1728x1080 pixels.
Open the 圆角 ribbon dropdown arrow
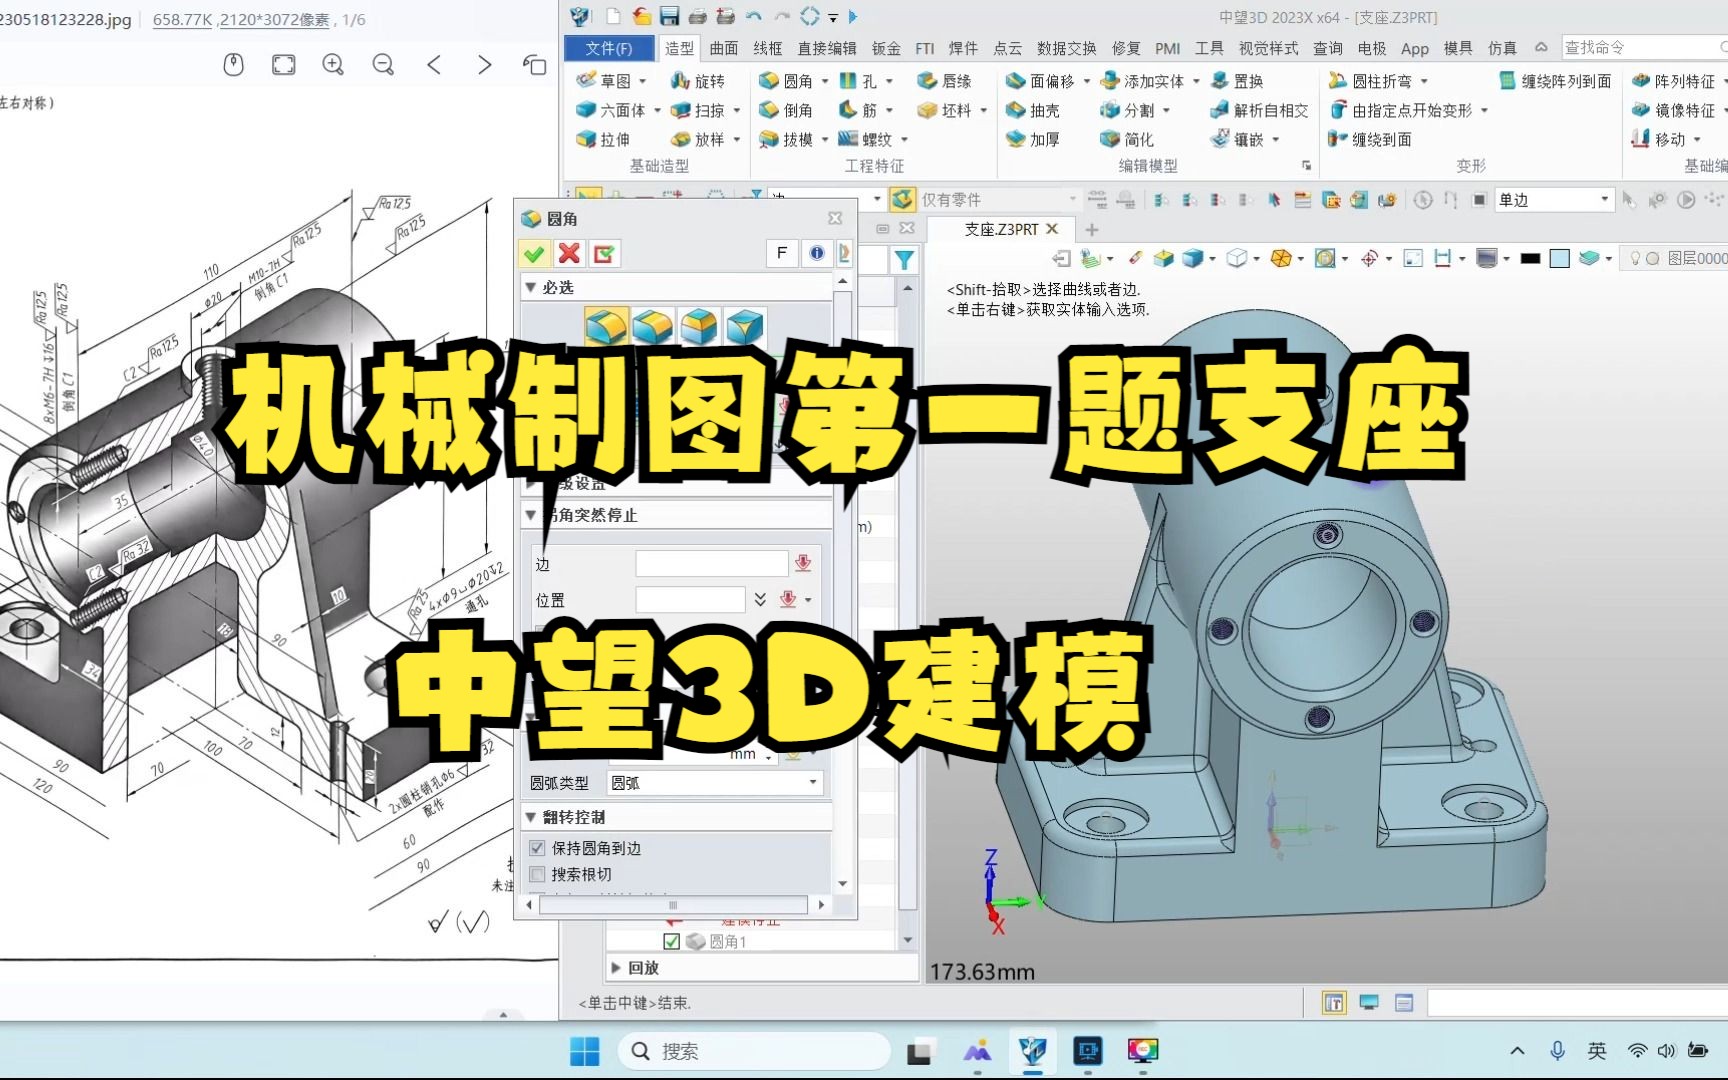tap(825, 81)
